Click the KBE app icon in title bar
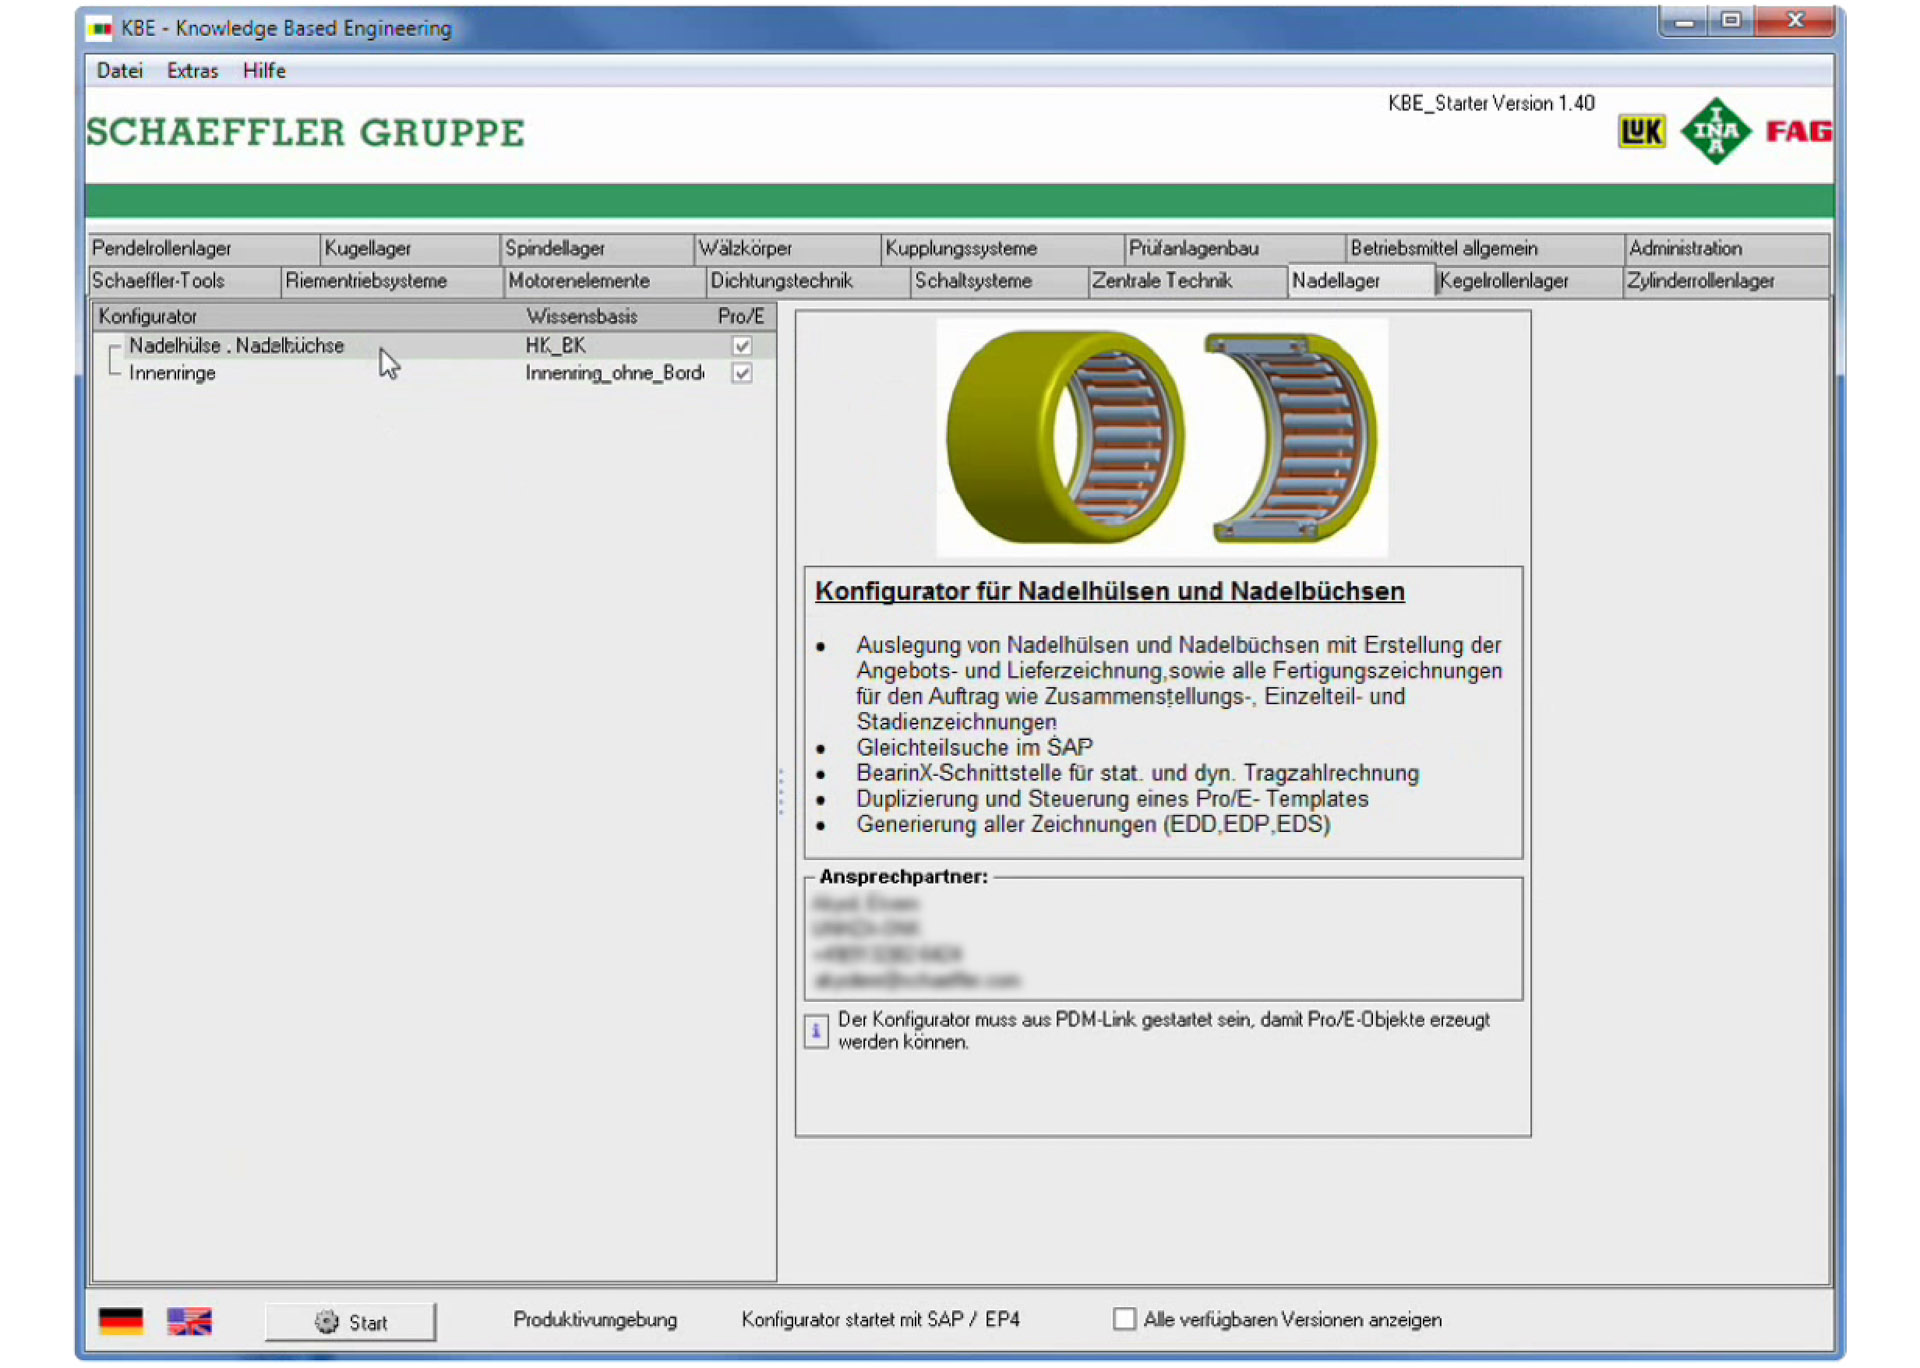The height and width of the screenshot is (1368, 1920). [x=100, y=28]
